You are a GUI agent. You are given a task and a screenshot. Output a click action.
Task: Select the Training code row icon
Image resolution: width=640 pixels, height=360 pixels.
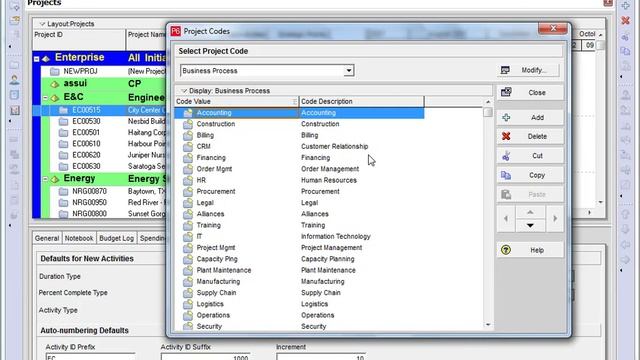pyautogui.click(x=188, y=225)
